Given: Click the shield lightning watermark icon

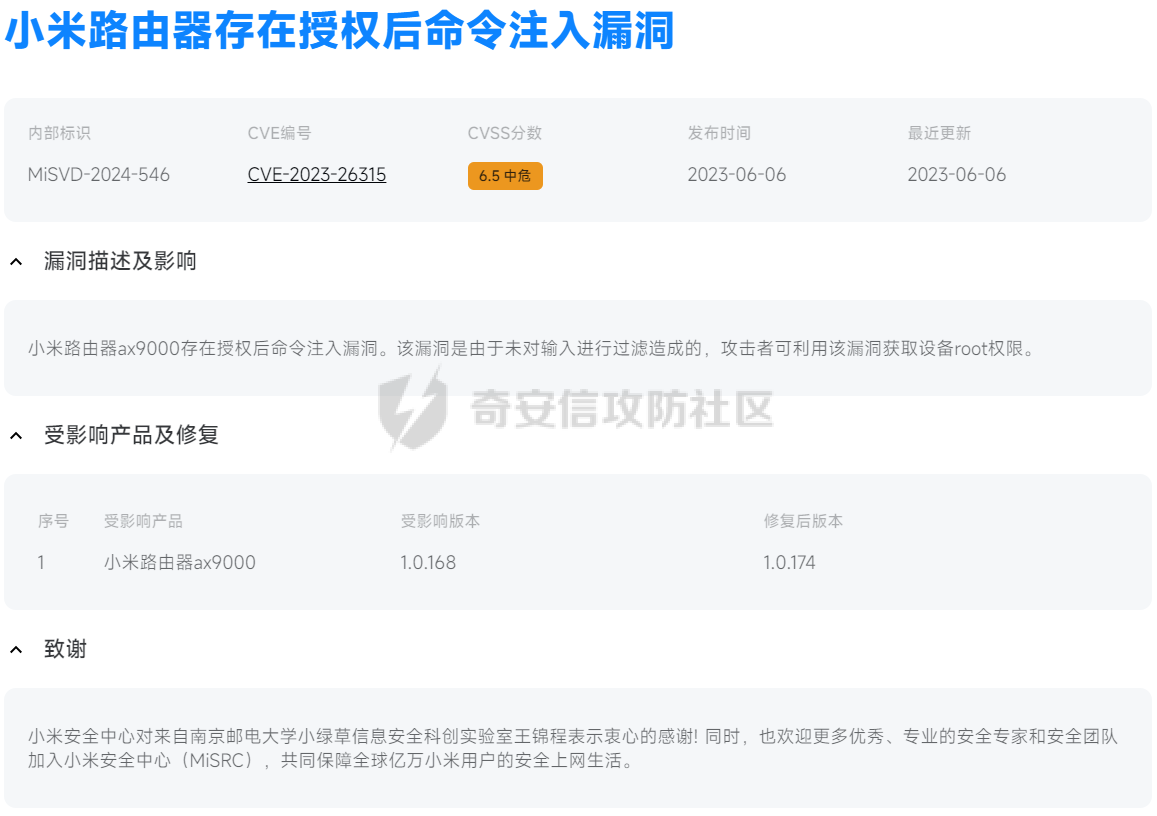Looking at the screenshot, I should [412, 408].
